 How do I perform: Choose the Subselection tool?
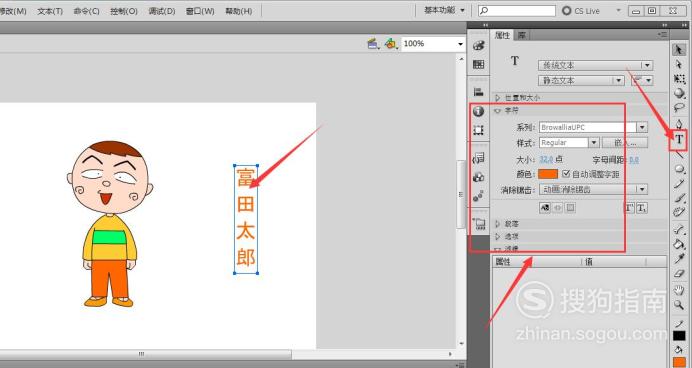[679, 64]
